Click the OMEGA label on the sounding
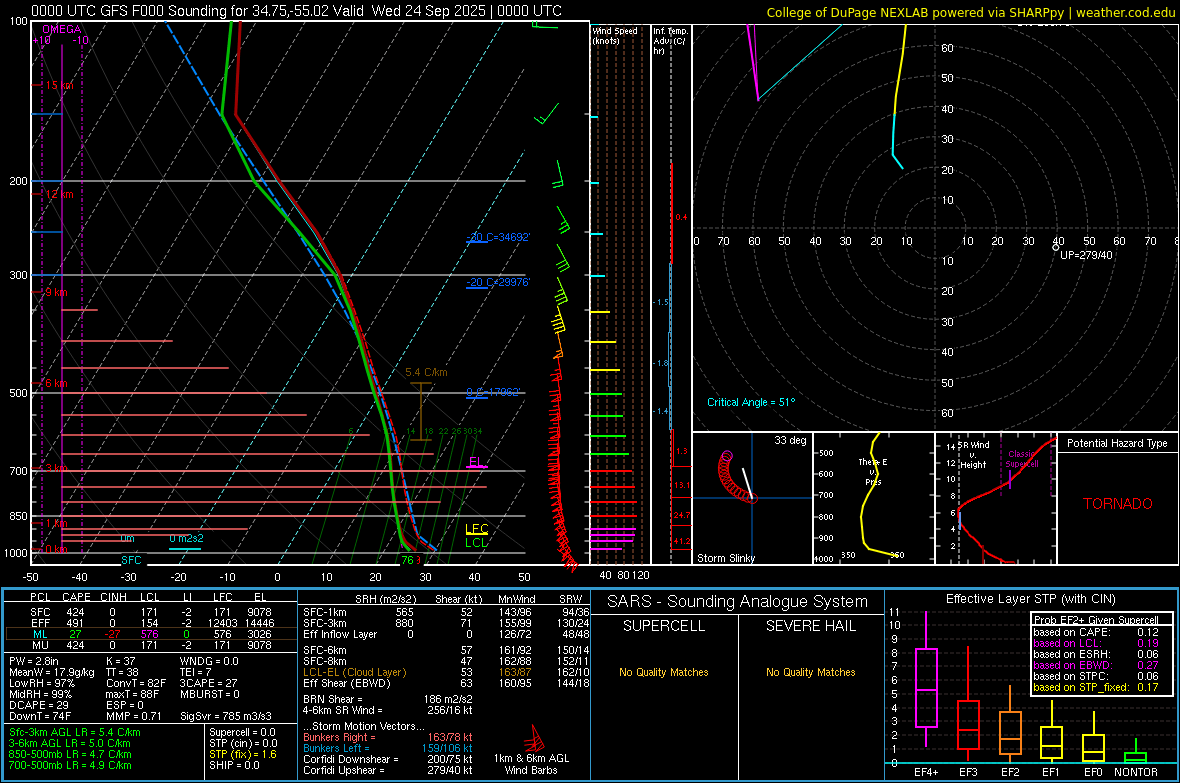Viewport: 1180px width, 783px height. pos(62,29)
